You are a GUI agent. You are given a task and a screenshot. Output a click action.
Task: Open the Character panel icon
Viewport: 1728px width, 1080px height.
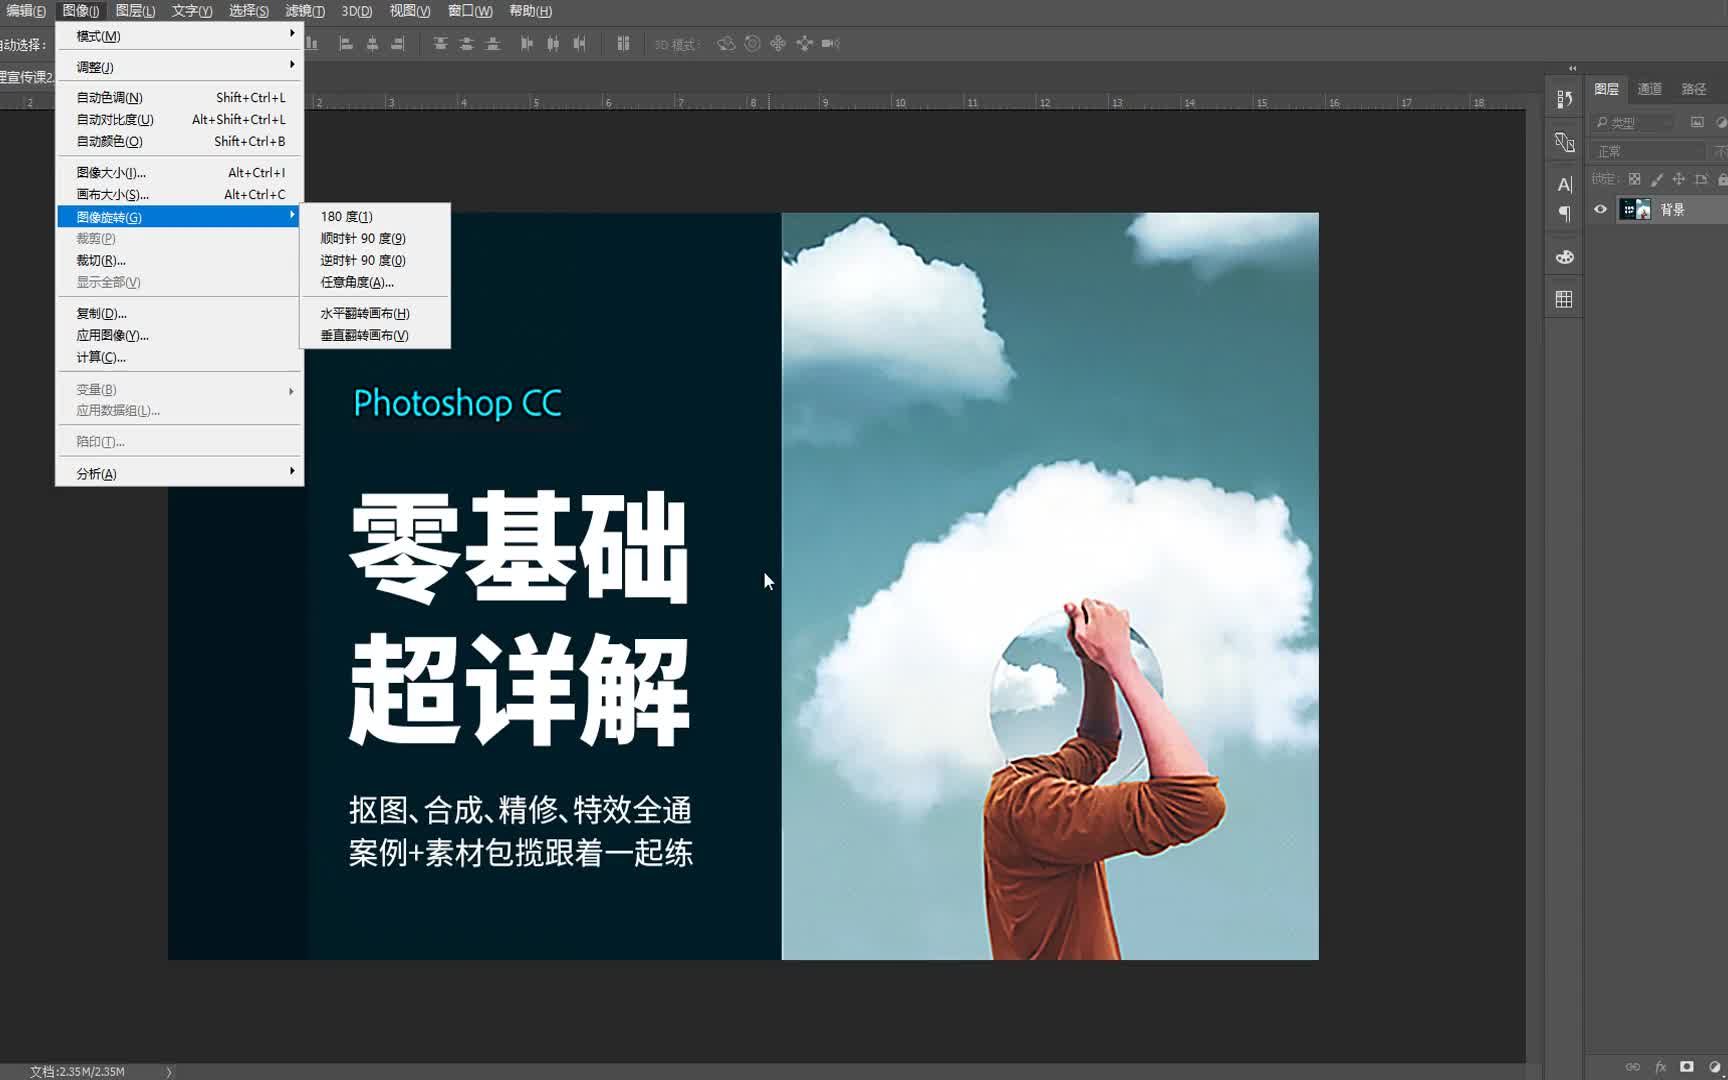coord(1565,184)
